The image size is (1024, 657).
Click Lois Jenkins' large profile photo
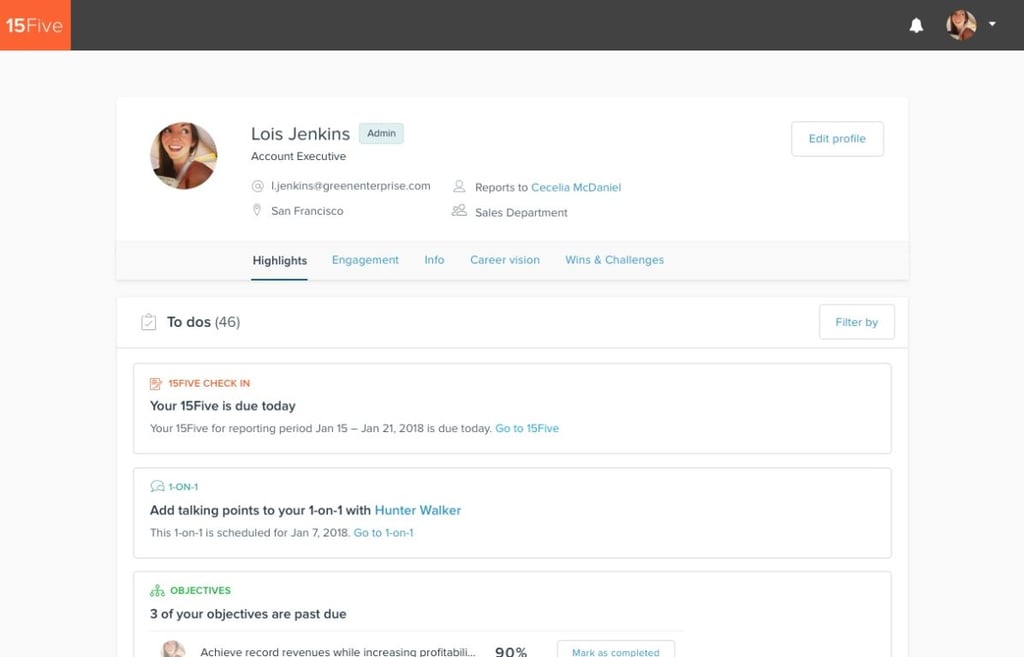184,156
